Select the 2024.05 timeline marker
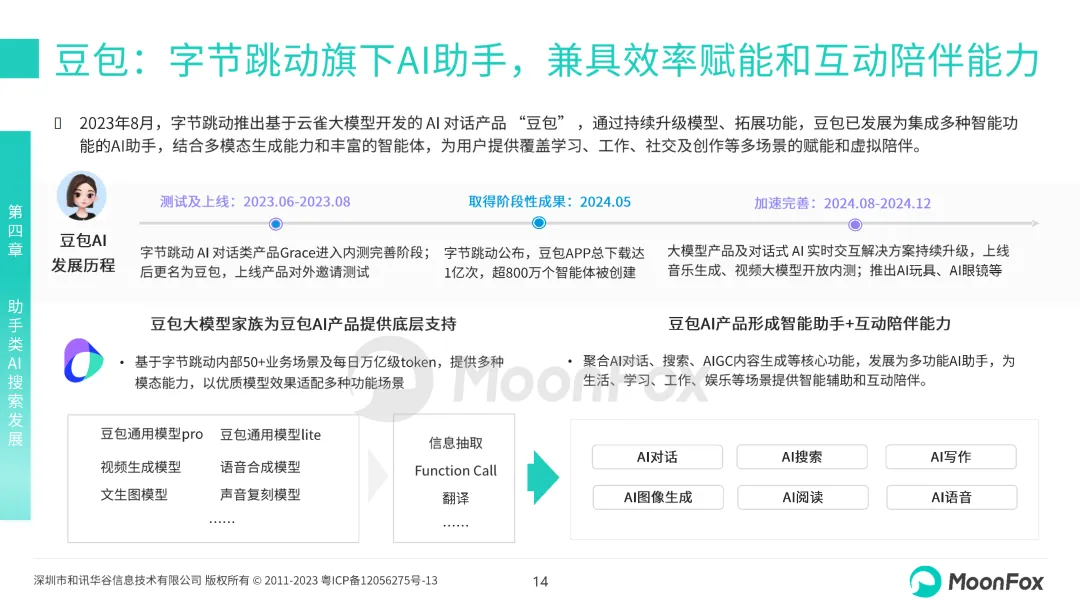Screen dimensions: 1080x608 (539, 222)
